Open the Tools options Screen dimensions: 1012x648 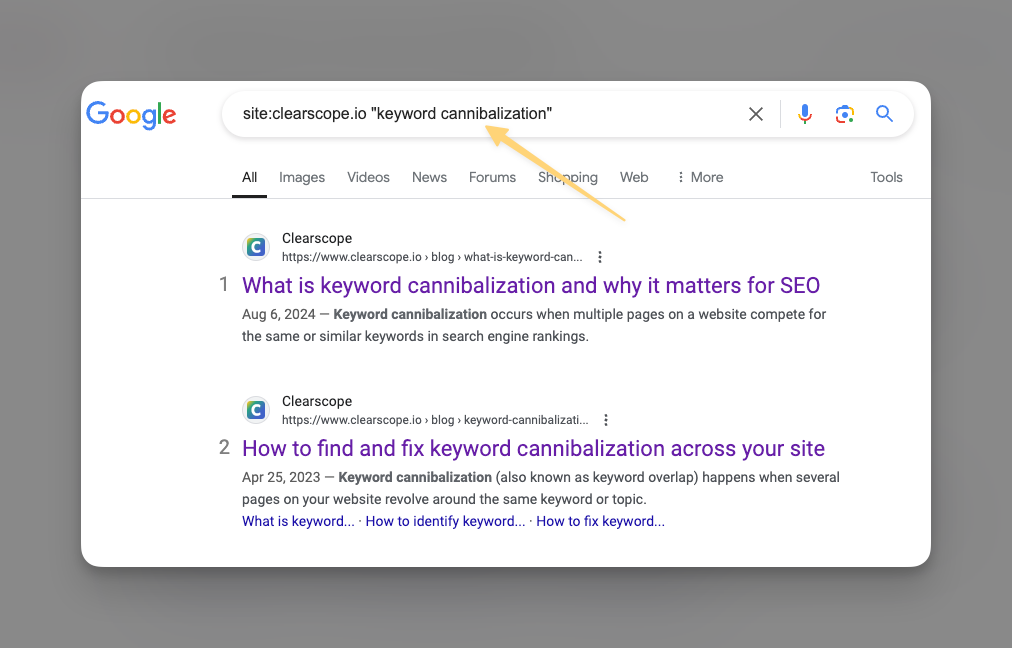click(x=886, y=177)
